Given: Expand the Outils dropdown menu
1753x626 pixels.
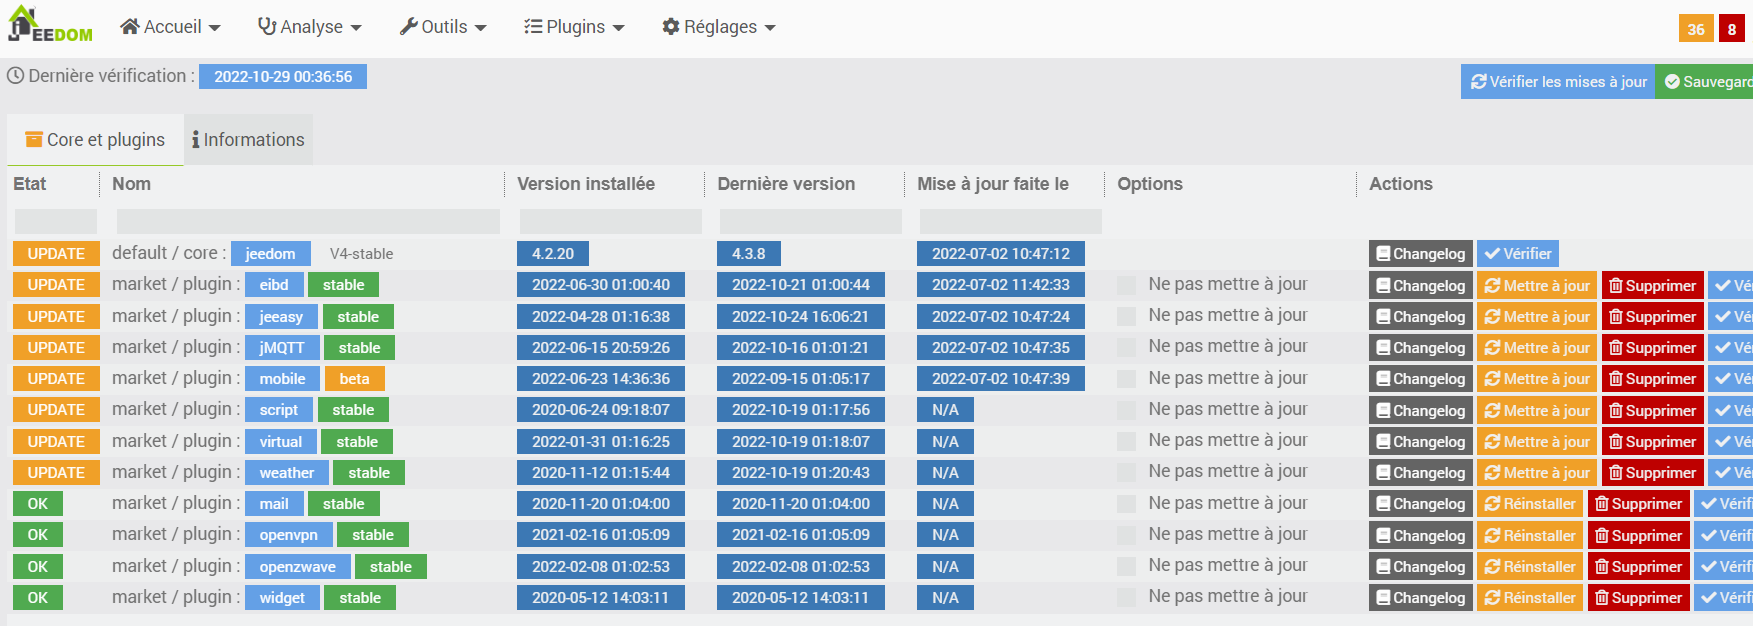Looking at the screenshot, I should coord(443,27).
